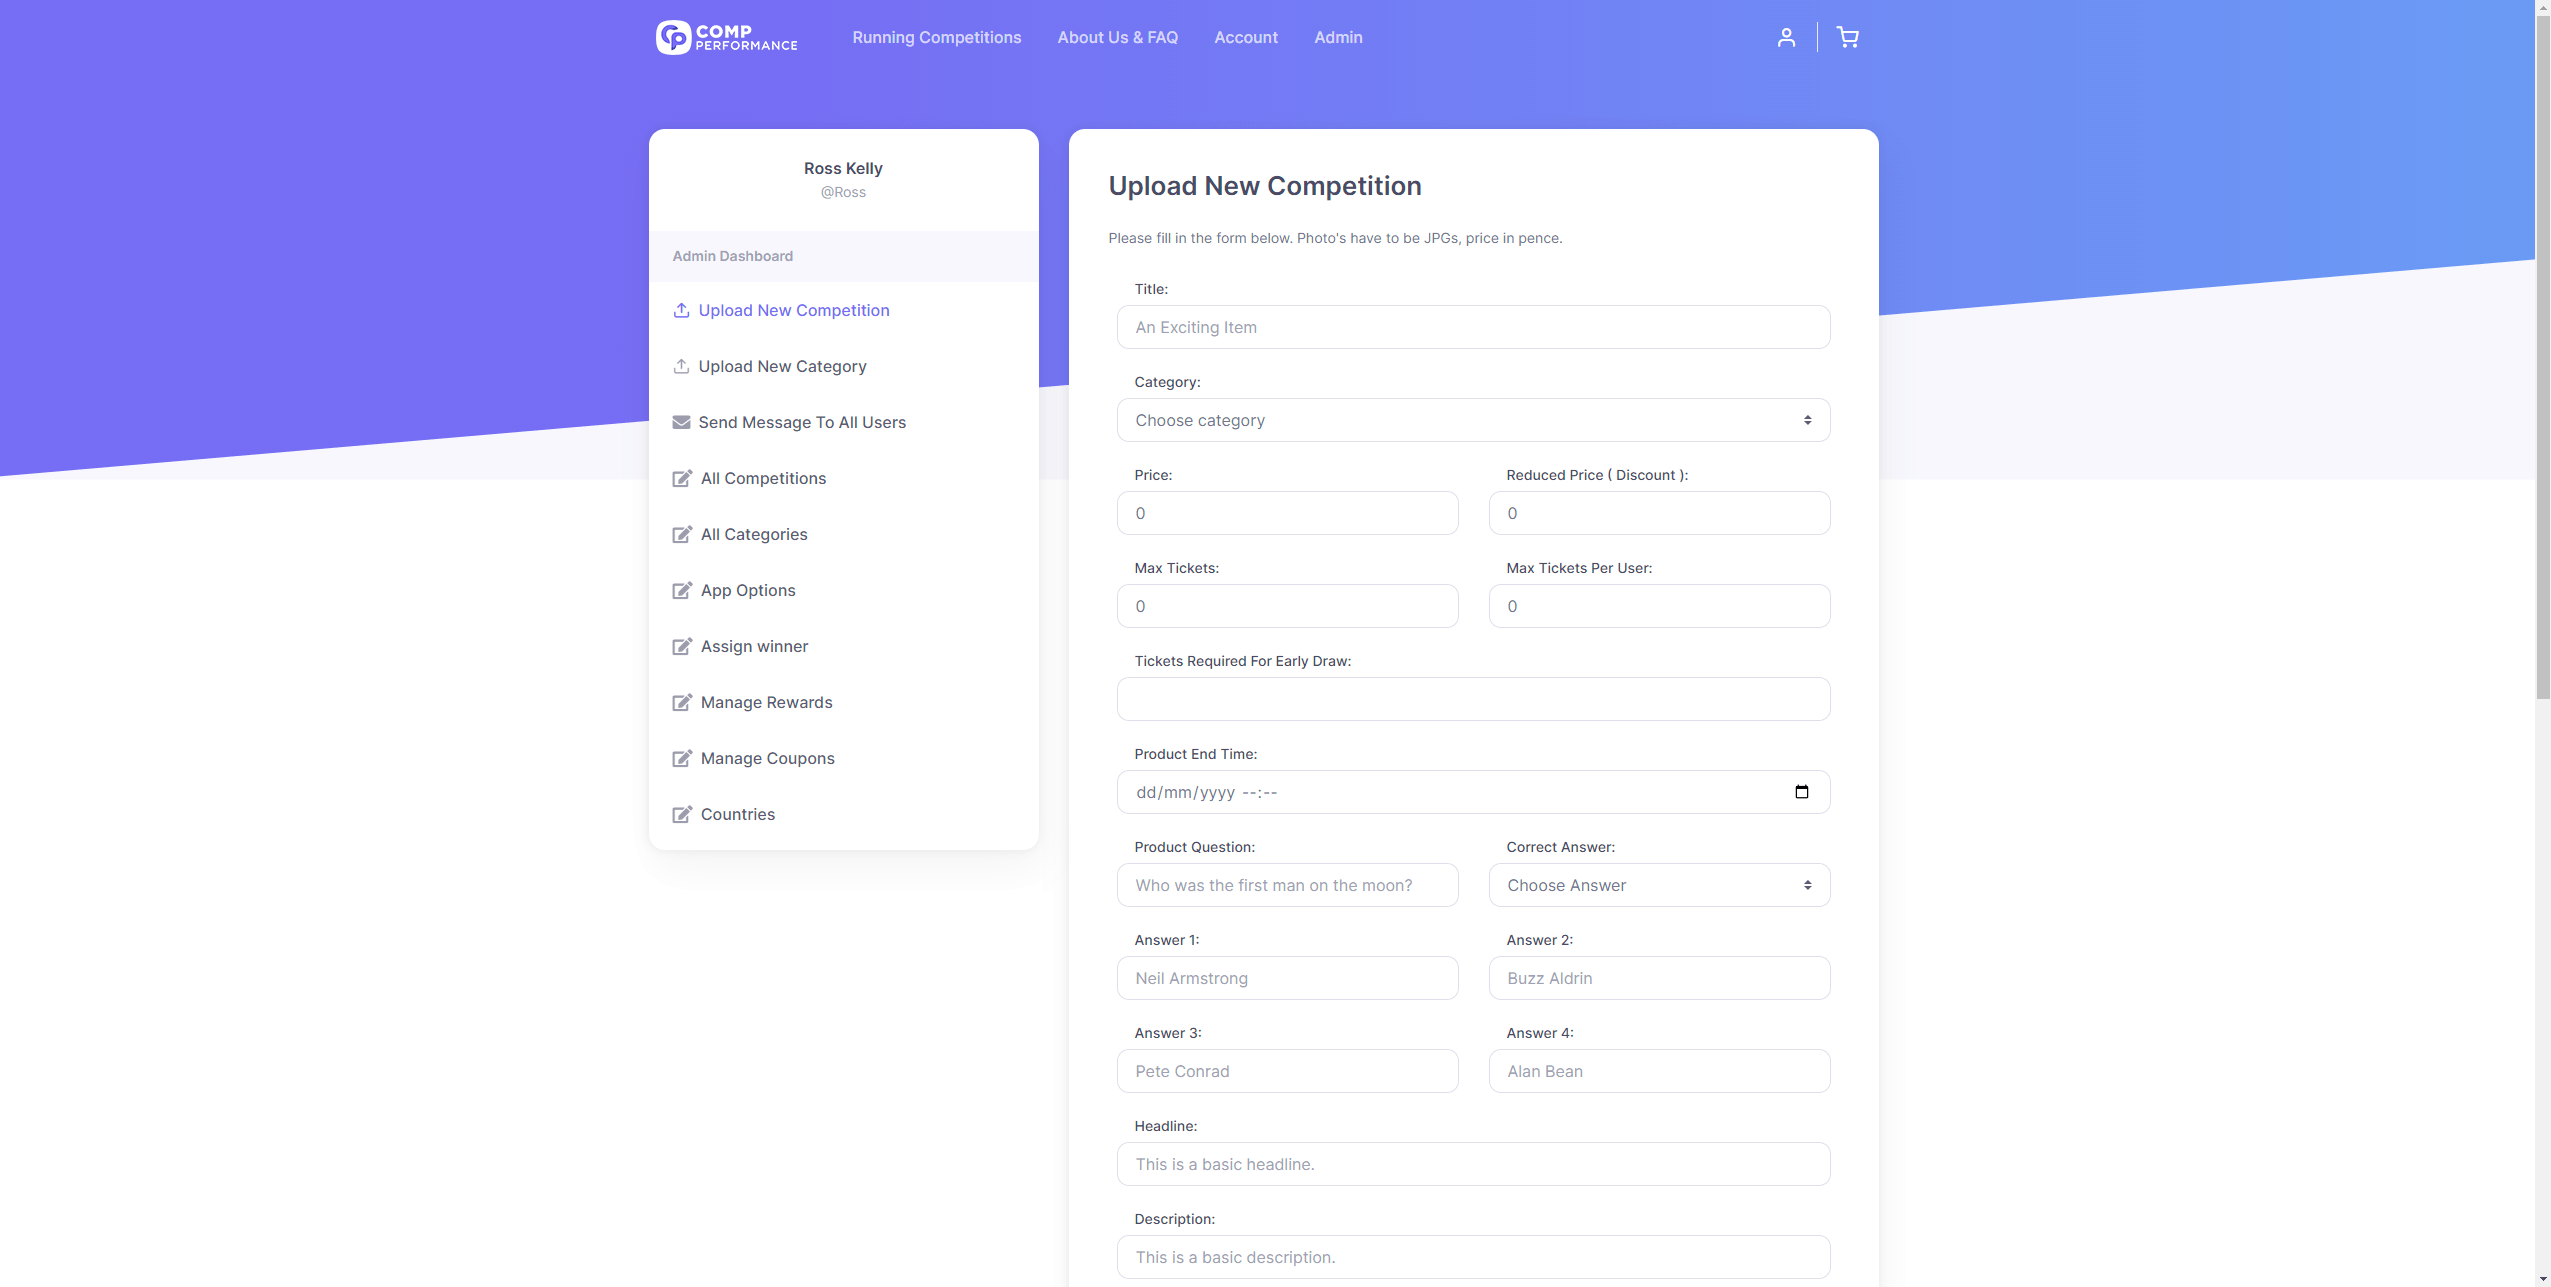Open All Competitions list
The height and width of the screenshot is (1287, 2551).
click(x=763, y=478)
